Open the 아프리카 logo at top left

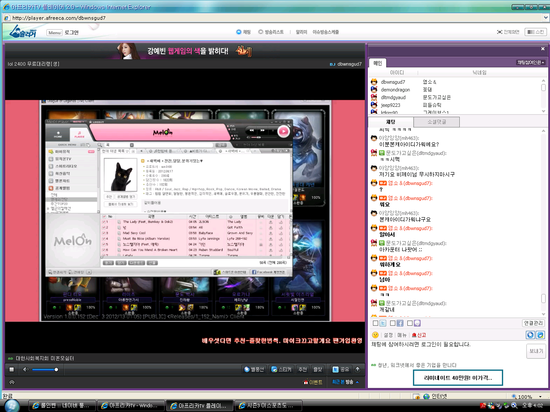[x=23, y=32]
